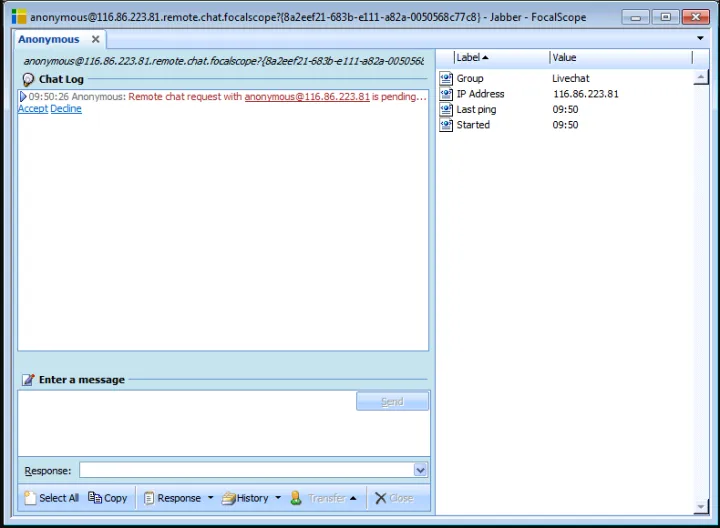Click the Transfer user icon
Screen dimensions: 720x528
(296, 498)
